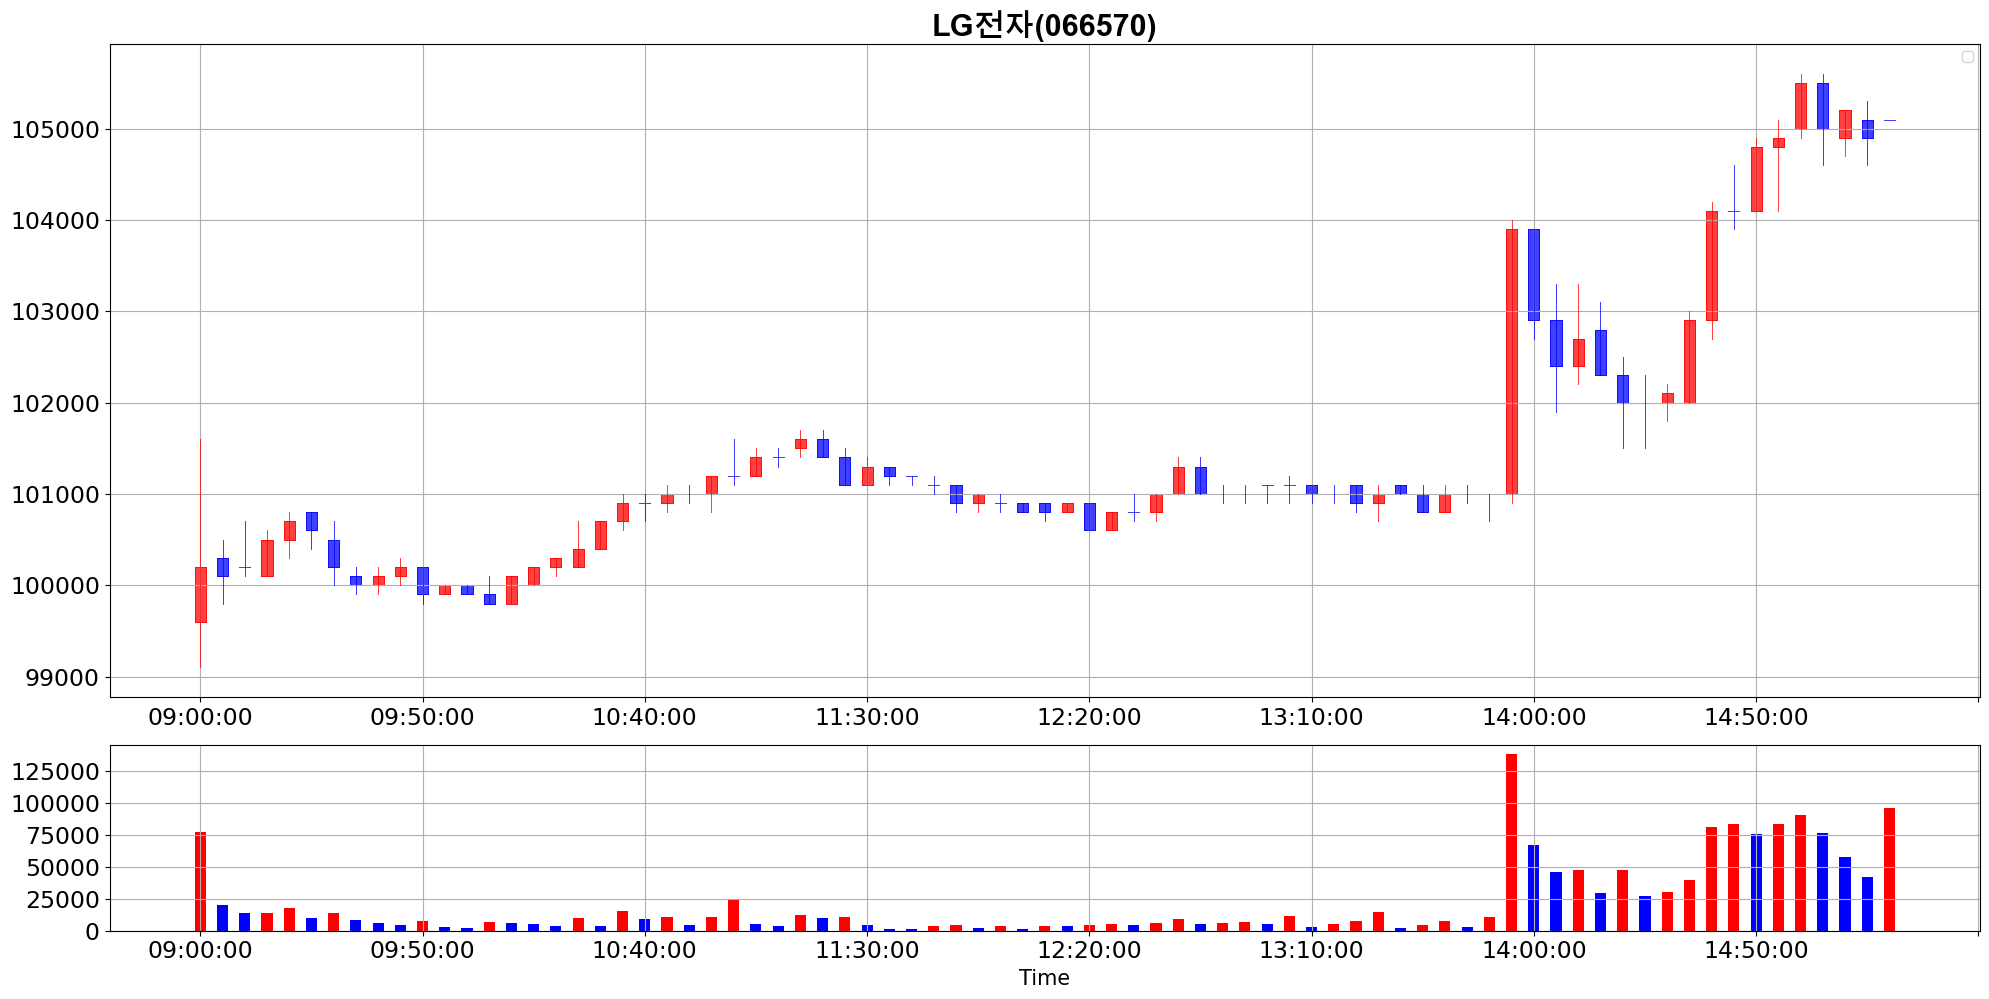Click the 100000 label on the price axis
The image size is (1989, 999).
(x=56, y=586)
